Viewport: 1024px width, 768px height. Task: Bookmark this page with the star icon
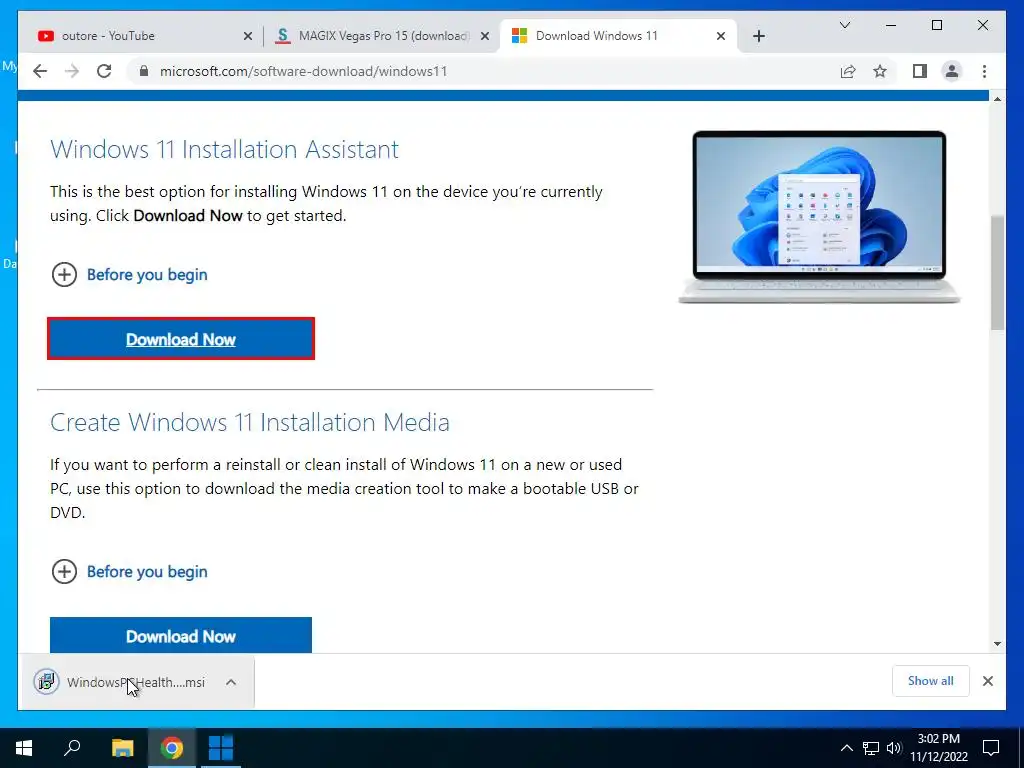(880, 71)
